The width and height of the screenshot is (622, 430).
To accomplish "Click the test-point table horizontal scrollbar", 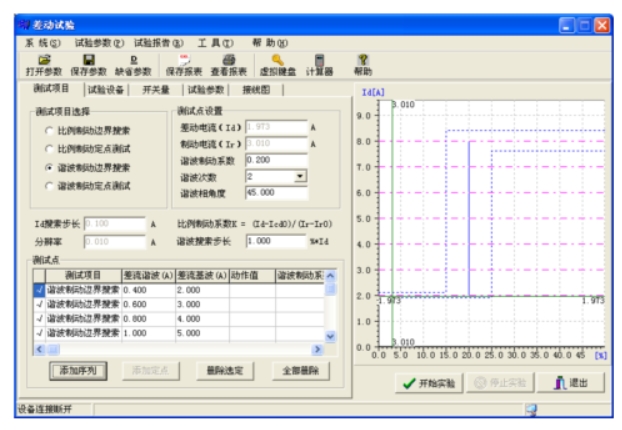I will (180, 349).
